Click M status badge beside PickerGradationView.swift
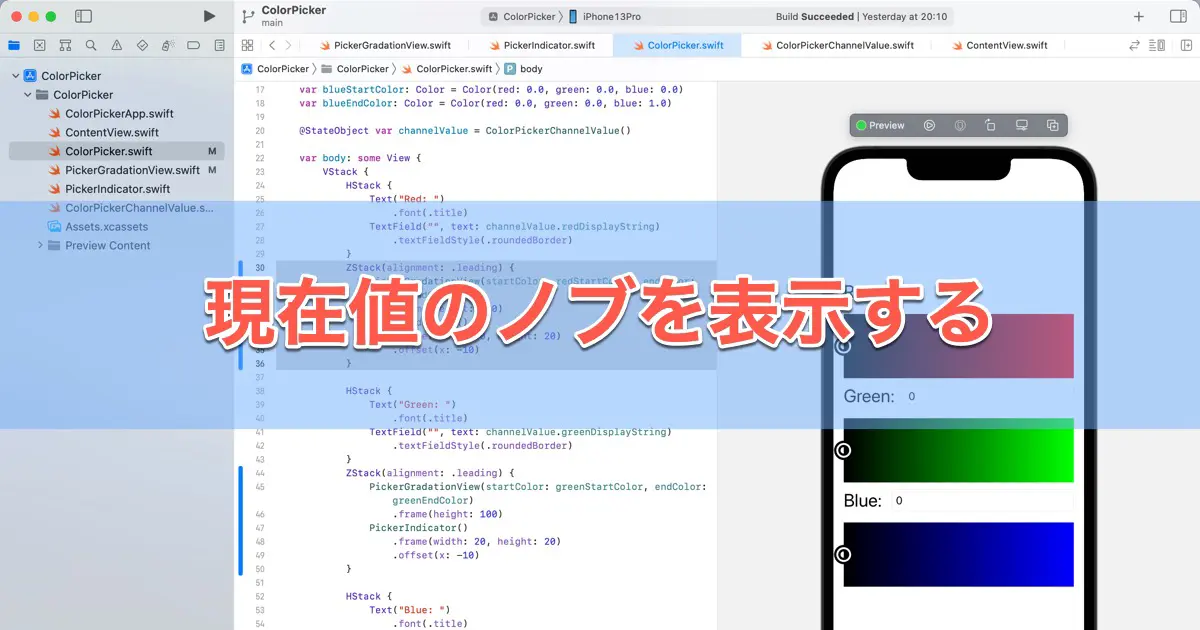The height and width of the screenshot is (630, 1200). tap(212, 170)
